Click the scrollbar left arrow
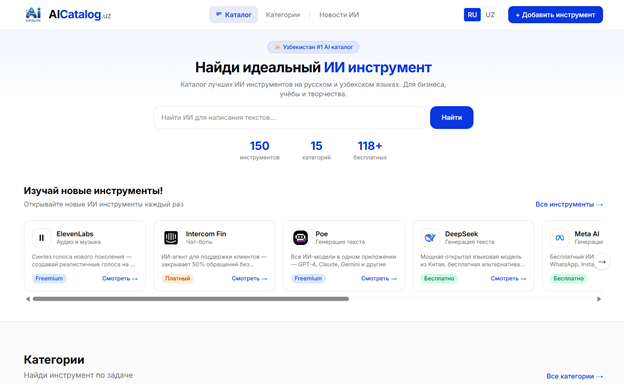 click(x=27, y=299)
